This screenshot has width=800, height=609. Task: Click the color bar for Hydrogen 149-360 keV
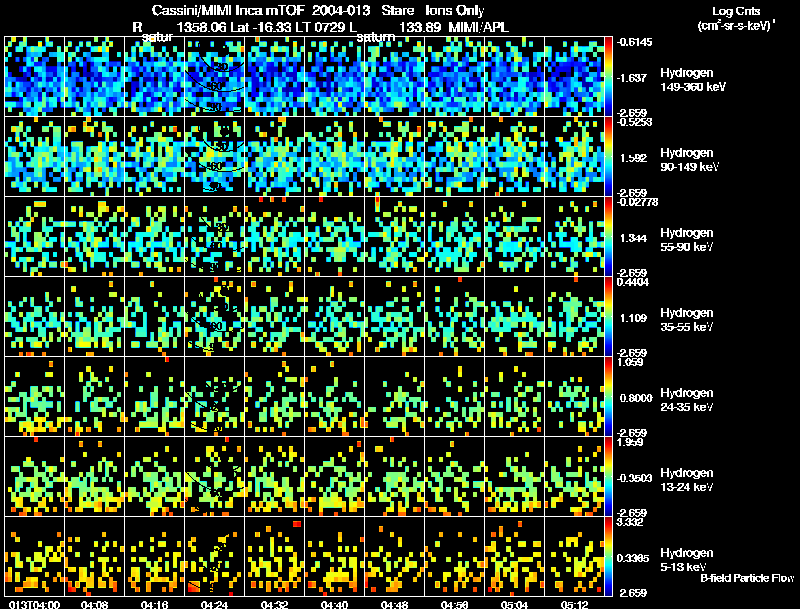point(608,76)
